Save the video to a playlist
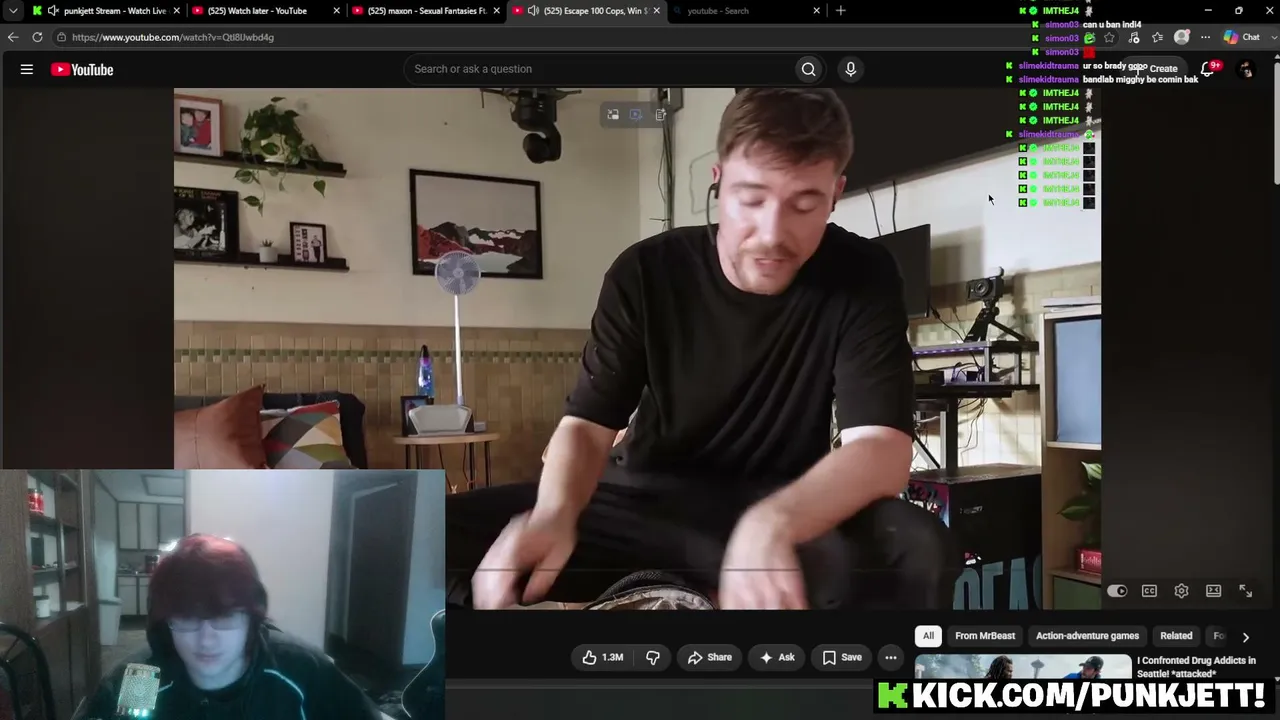This screenshot has width=1280, height=720. pyautogui.click(x=842, y=657)
